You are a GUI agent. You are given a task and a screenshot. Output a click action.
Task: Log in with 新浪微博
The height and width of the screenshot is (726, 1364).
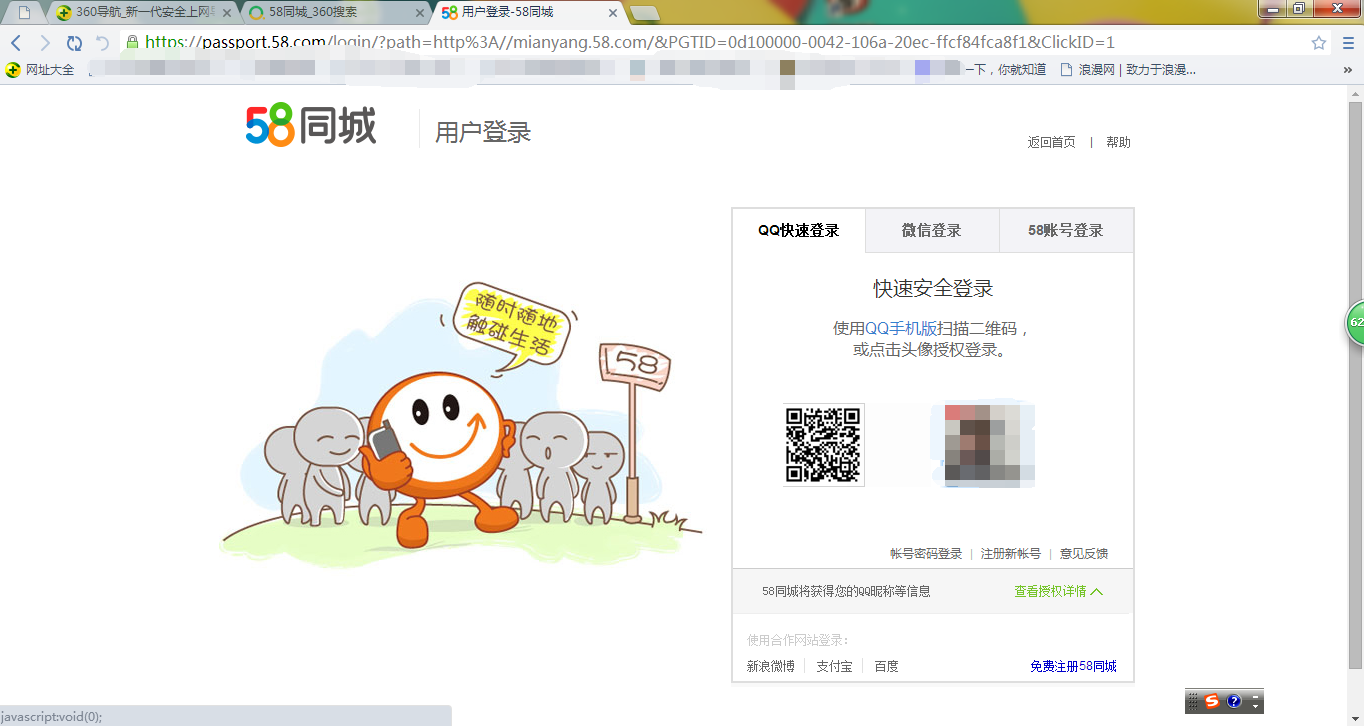point(771,666)
